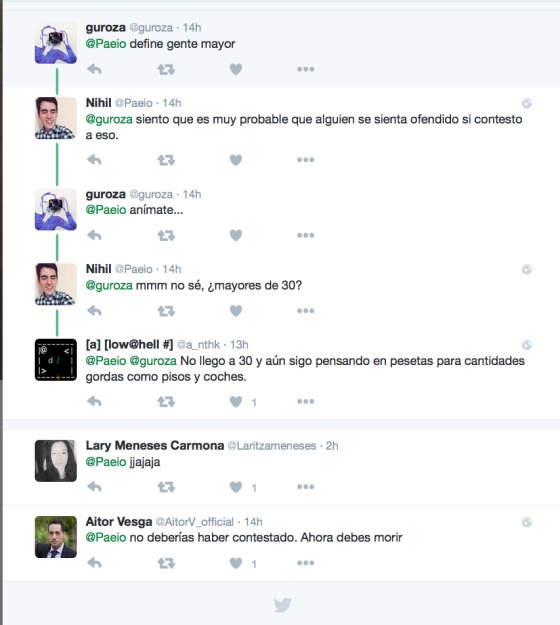Retweet guroza's 'anímate...' tweet
This screenshot has width=560, height=625.
[166, 236]
